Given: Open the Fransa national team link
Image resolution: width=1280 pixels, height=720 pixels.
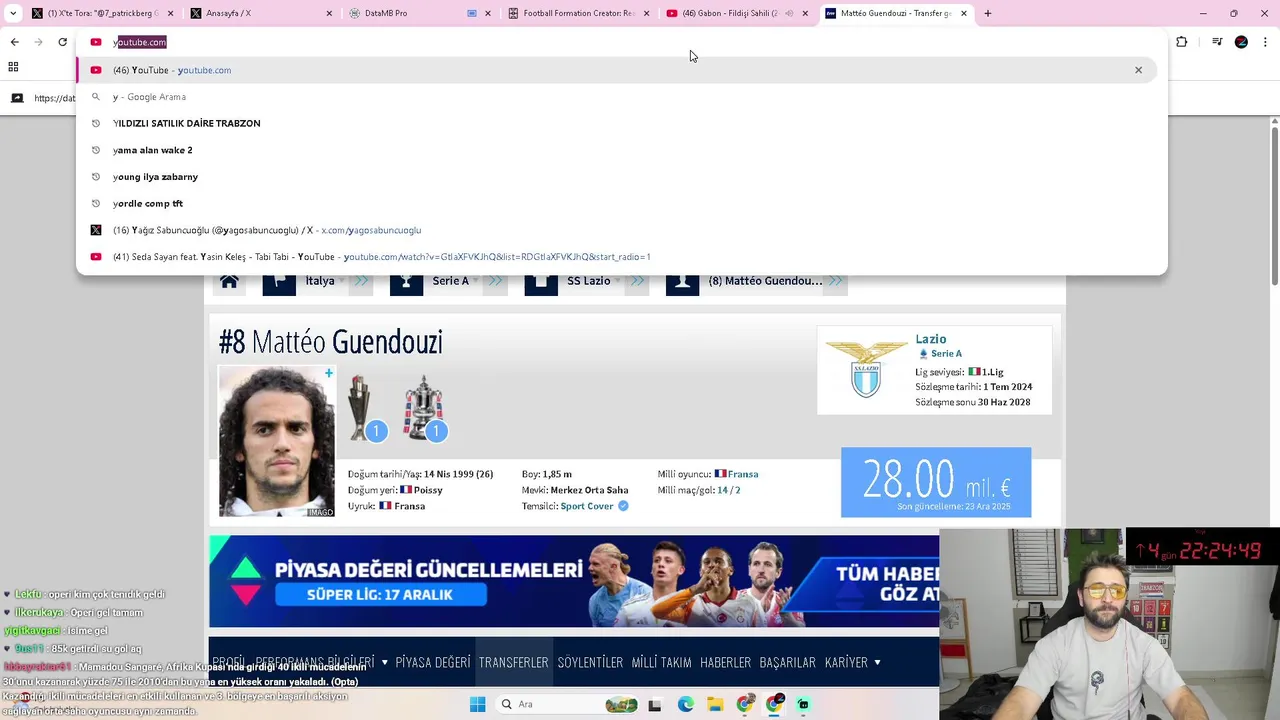Looking at the screenshot, I should tap(742, 474).
